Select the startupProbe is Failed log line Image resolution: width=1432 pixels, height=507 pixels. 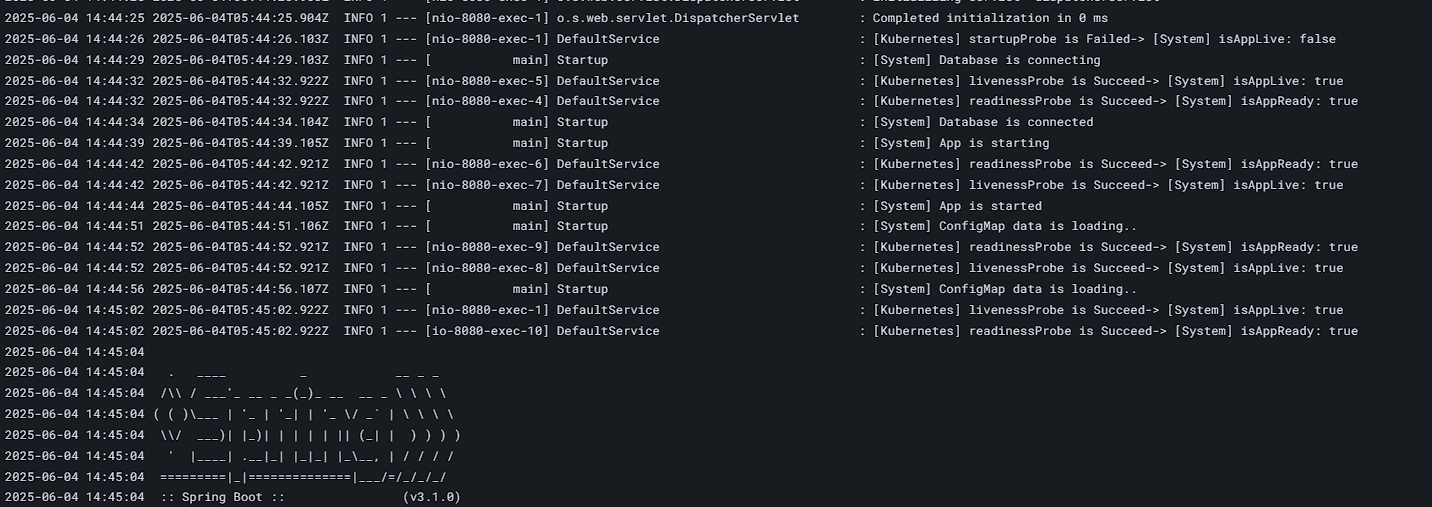[1104, 39]
